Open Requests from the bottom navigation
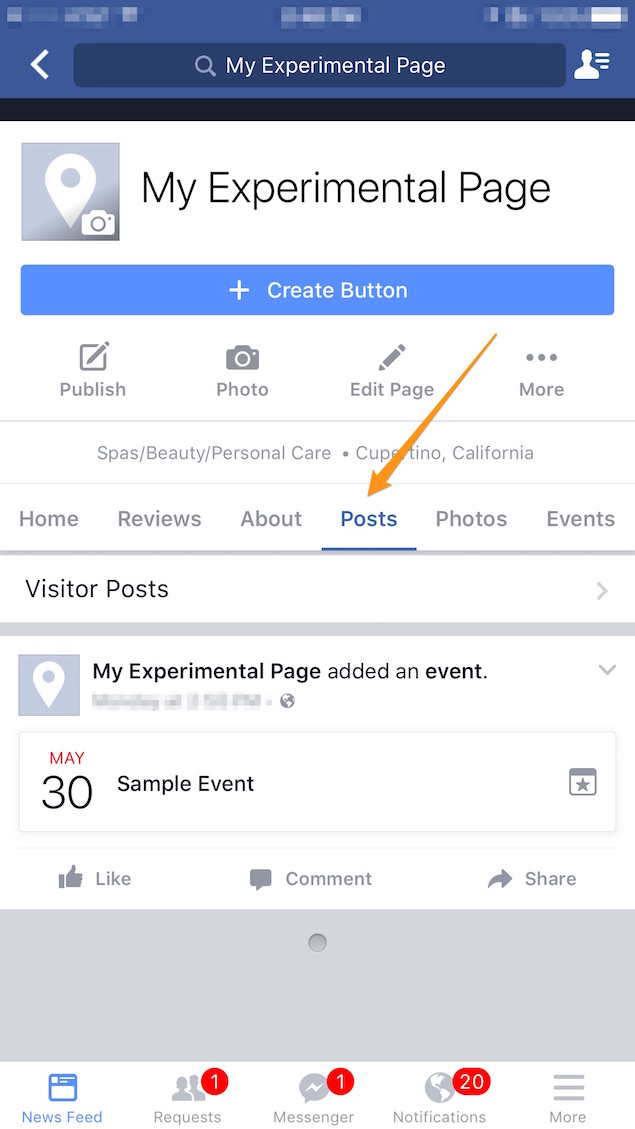This screenshot has height=1129, width=635. pos(188,1087)
